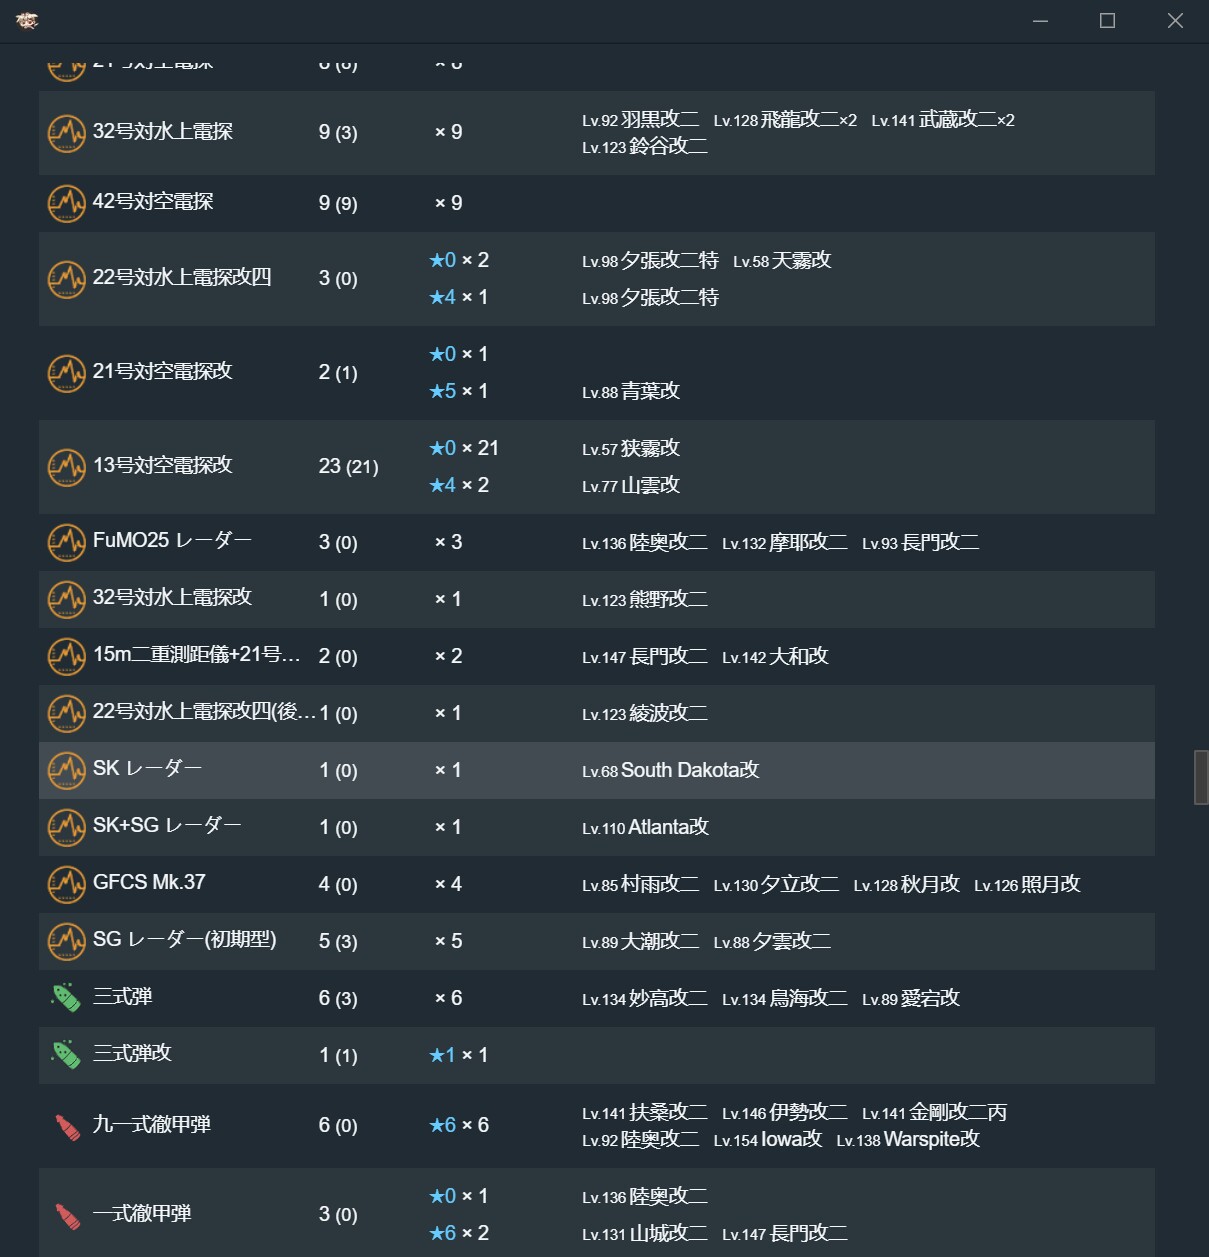Viewport: 1209px width, 1257px height.
Task: Click the green shell icon for 三式弾
Action: (66, 997)
